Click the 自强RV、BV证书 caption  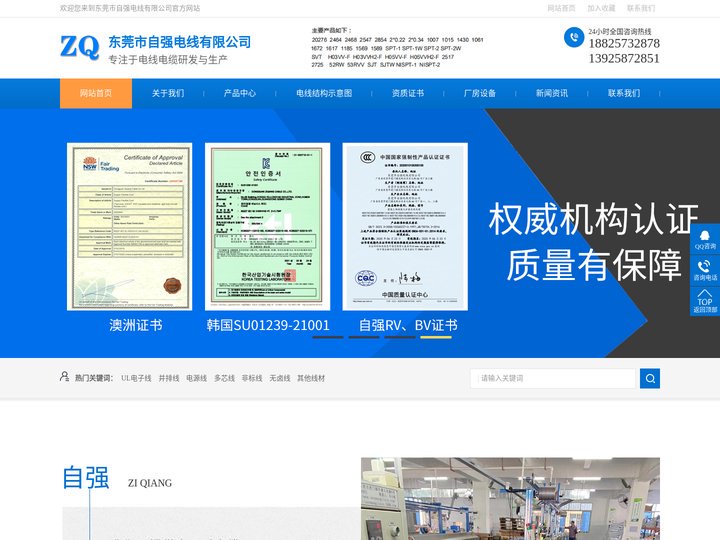408,325
